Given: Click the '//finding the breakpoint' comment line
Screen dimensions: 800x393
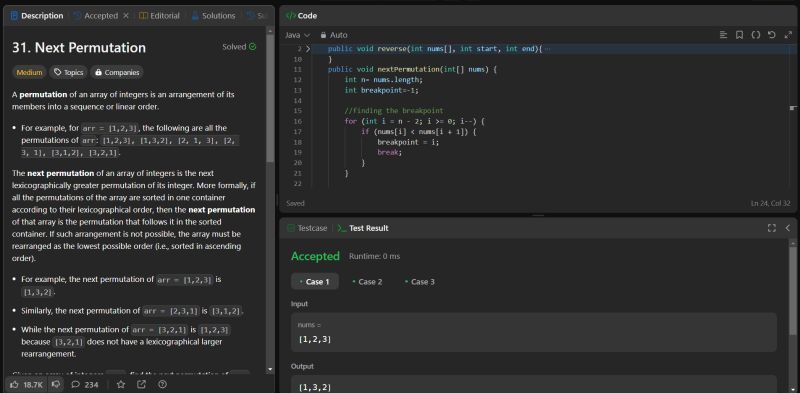Looking at the screenshot, I should point(394,111).
